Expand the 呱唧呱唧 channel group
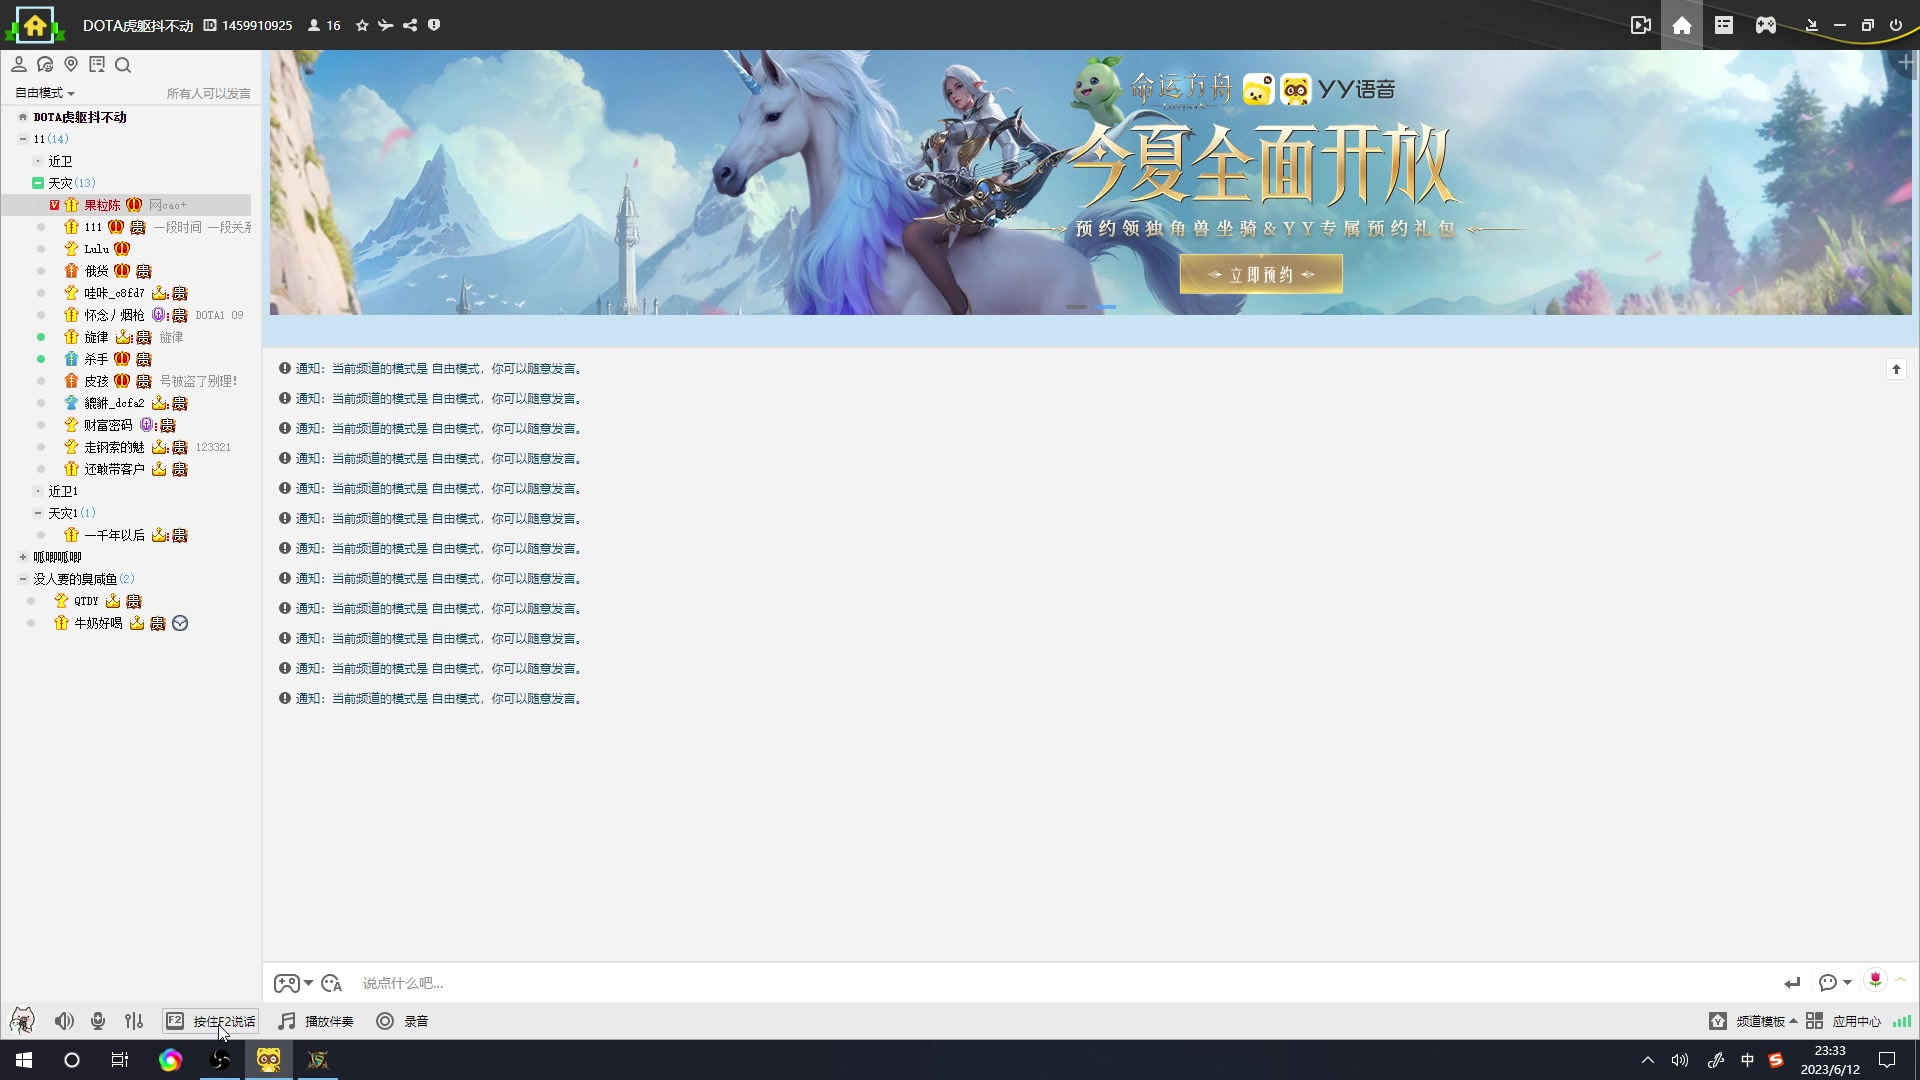The width and height of the screenshot is (1920, 1080). coord(23,557)
